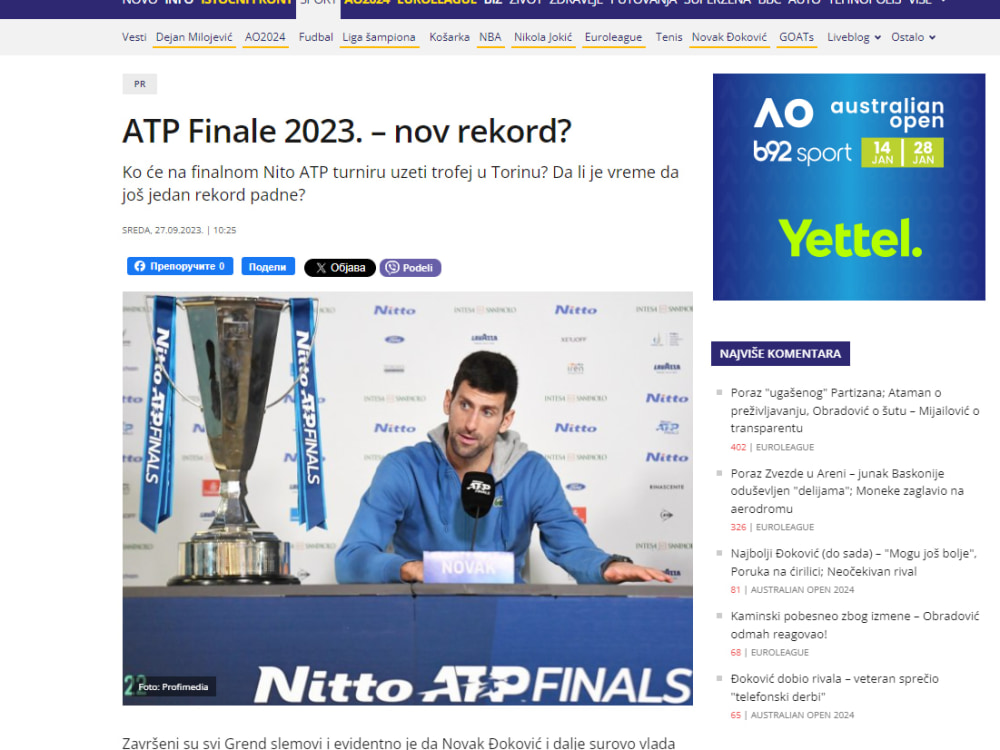Share article via Viber Podeli button
The width and height of the screenshot is (1000, 750).
410,268
